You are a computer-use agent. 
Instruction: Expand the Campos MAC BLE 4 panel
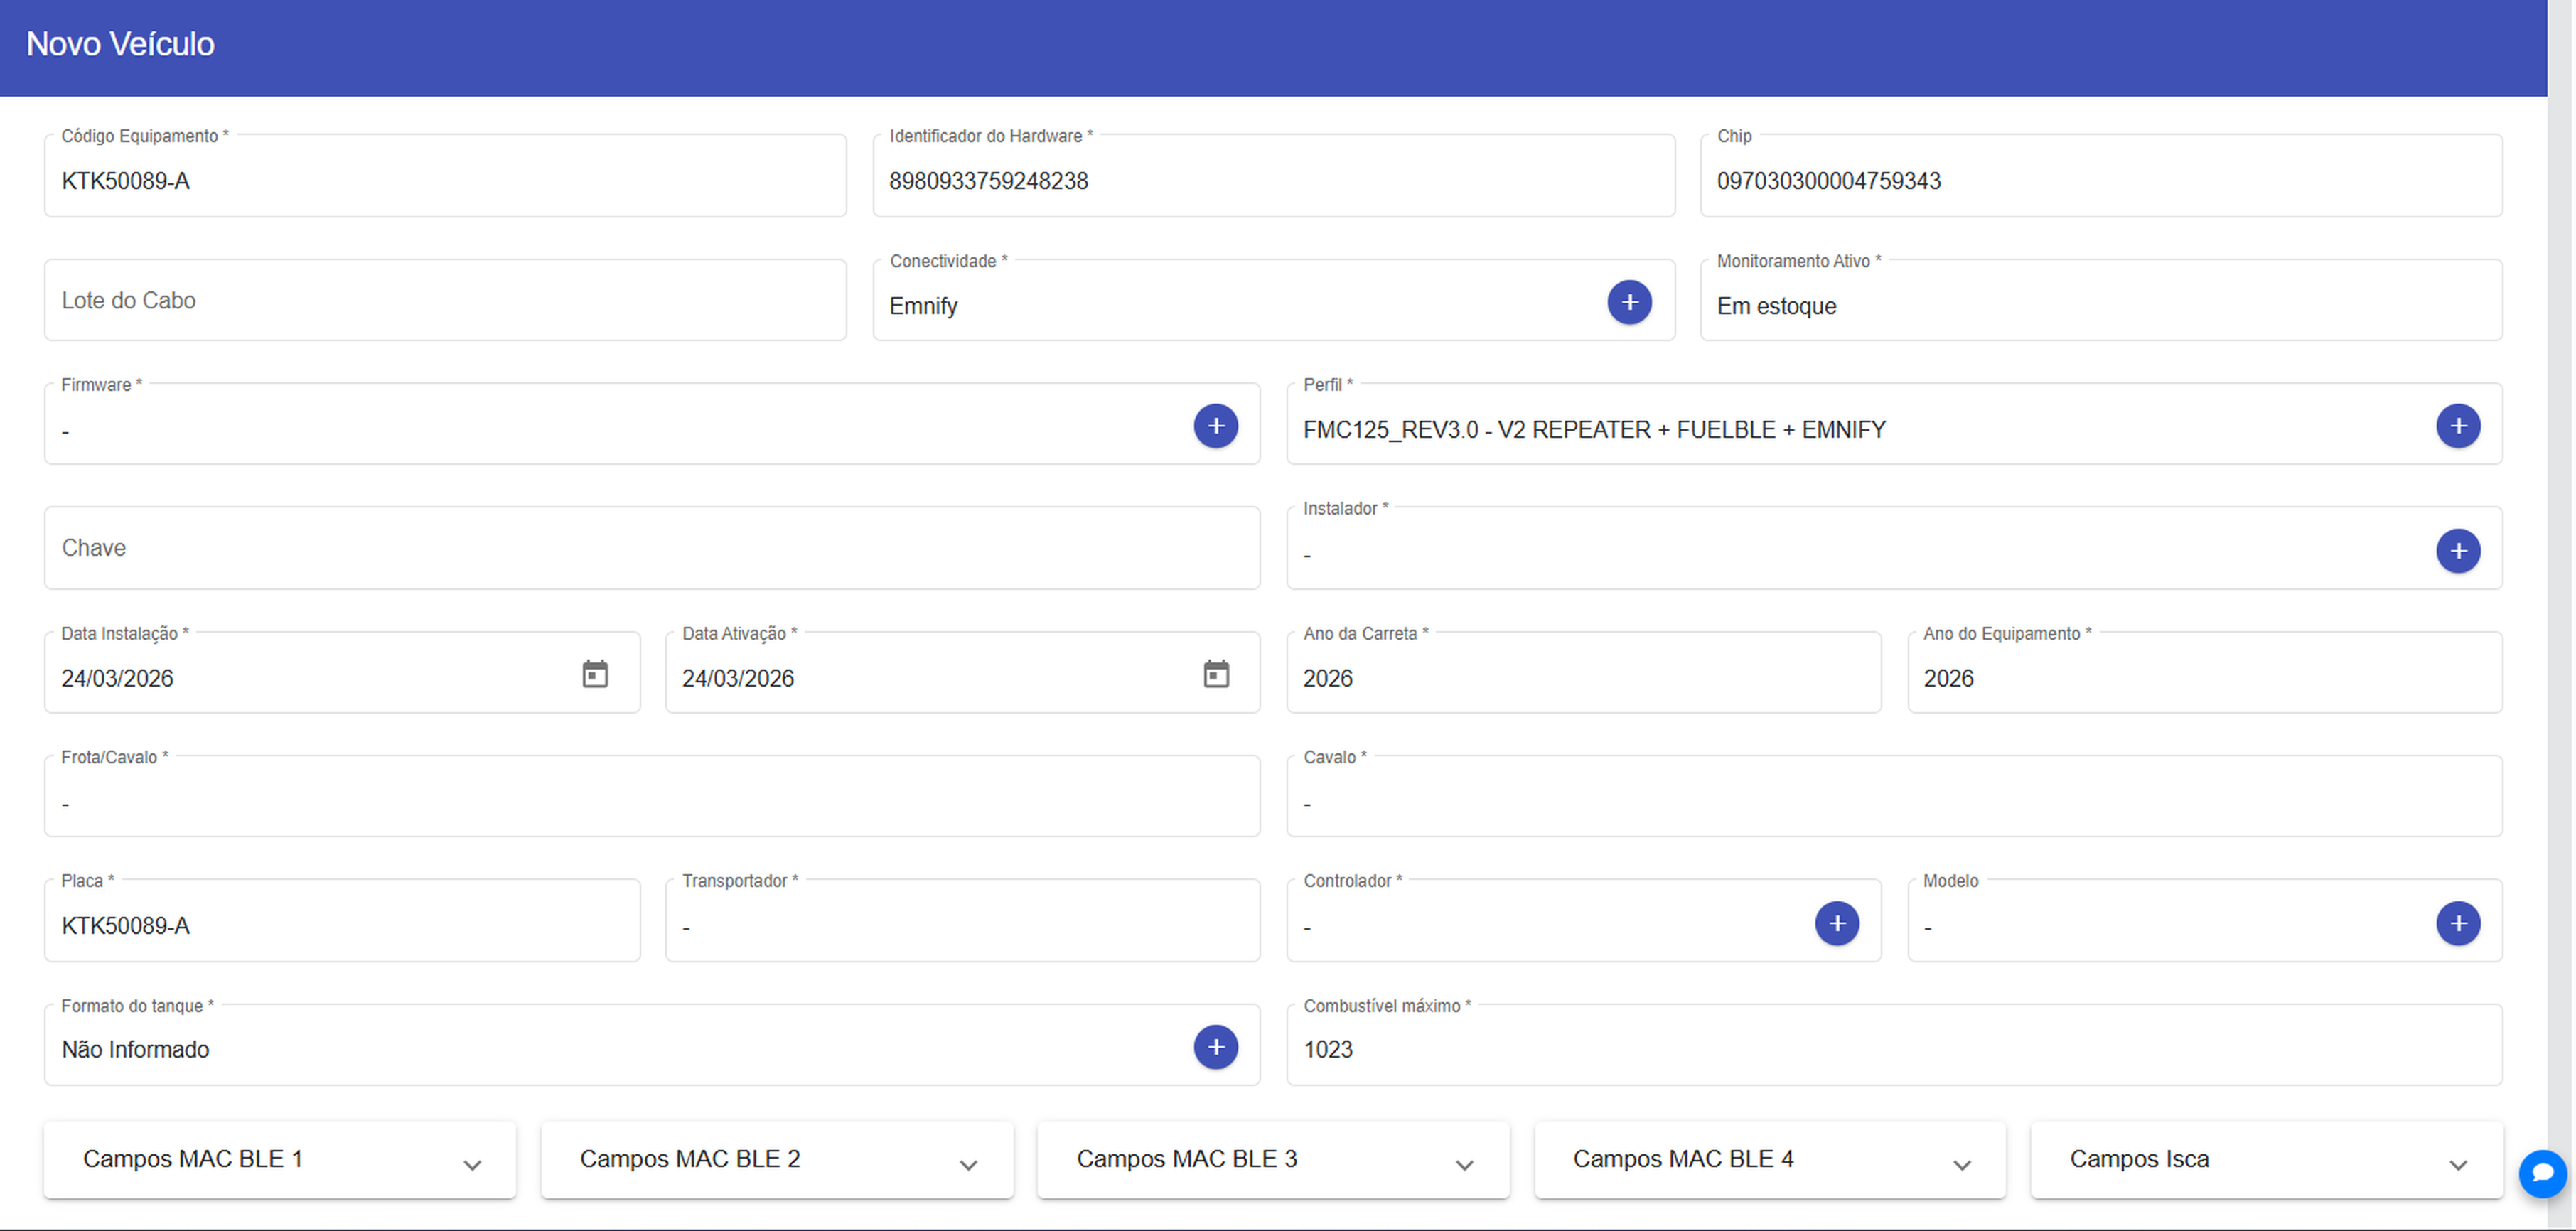pos(1770,1160)
